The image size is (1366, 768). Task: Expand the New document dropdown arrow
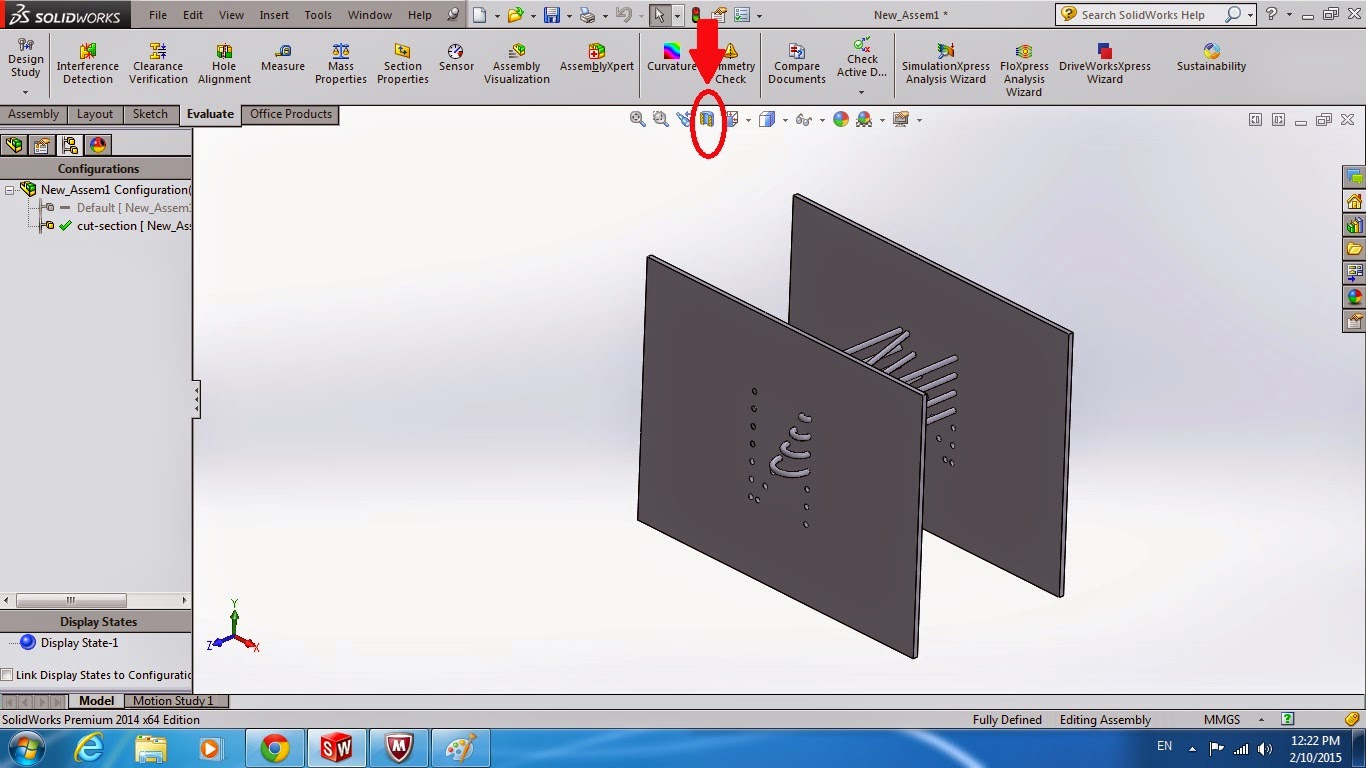pos(496,16)
